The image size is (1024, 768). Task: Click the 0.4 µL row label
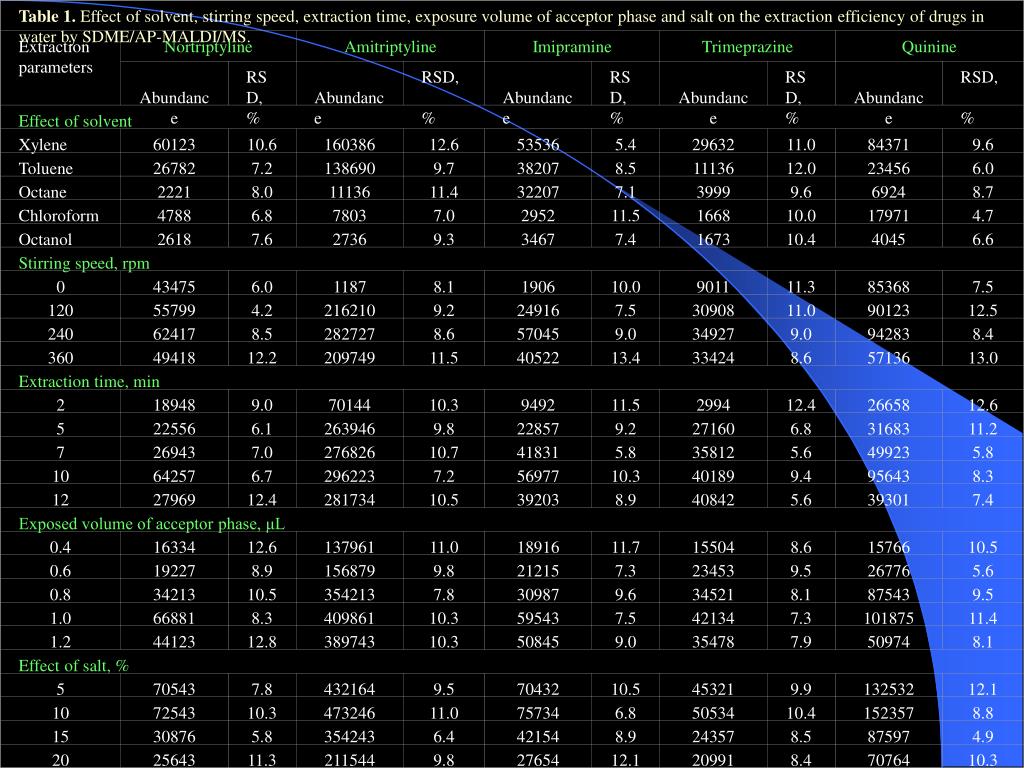coord(60,547)
